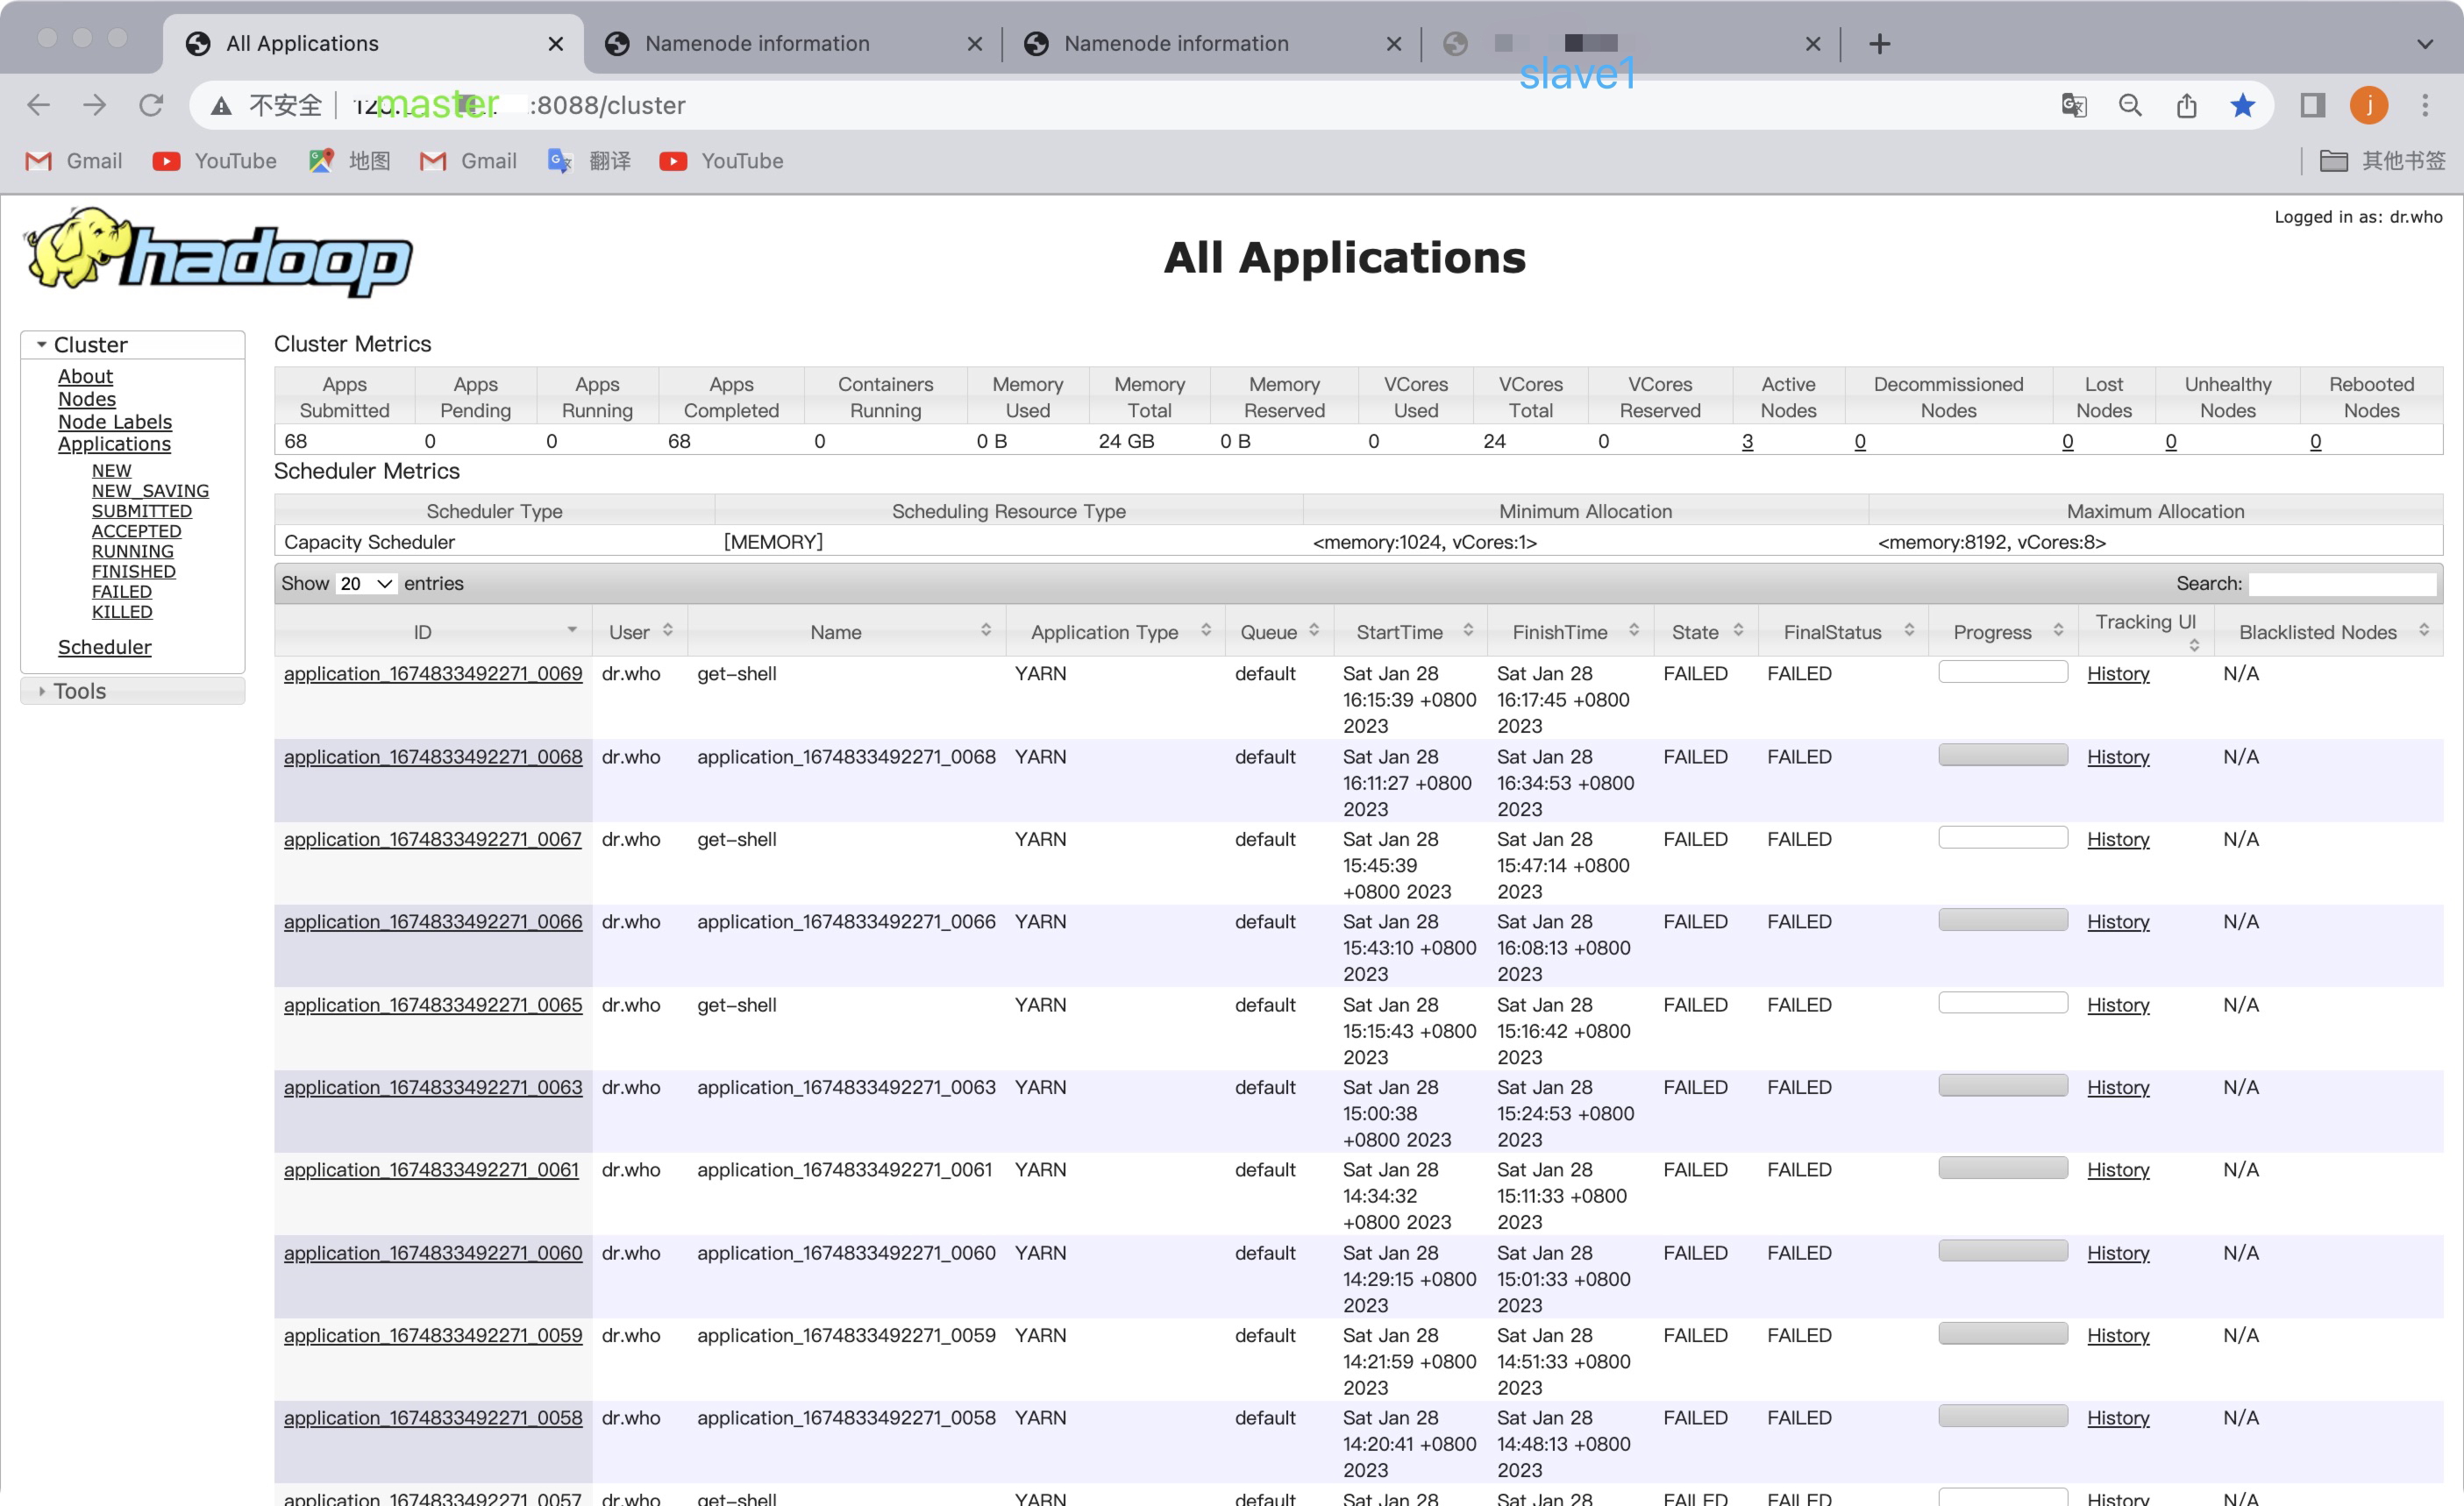
Task: Open the About link in Cluster menu
Action: [85, 377]
